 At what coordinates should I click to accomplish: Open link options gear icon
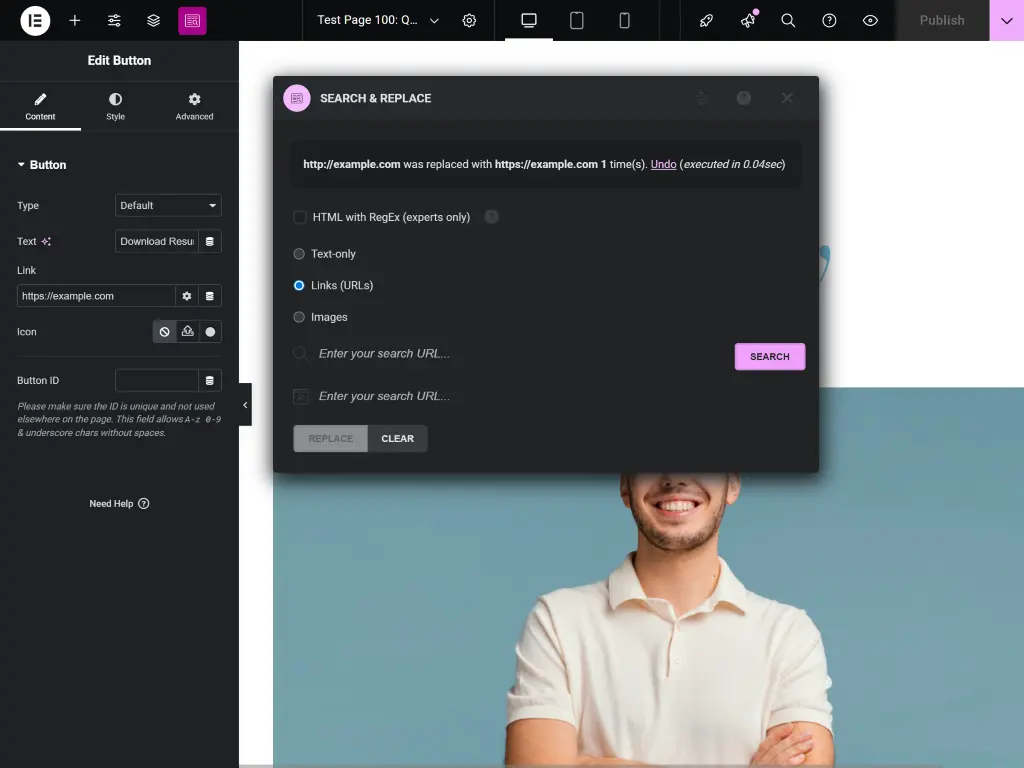click(x=187, y=295)
